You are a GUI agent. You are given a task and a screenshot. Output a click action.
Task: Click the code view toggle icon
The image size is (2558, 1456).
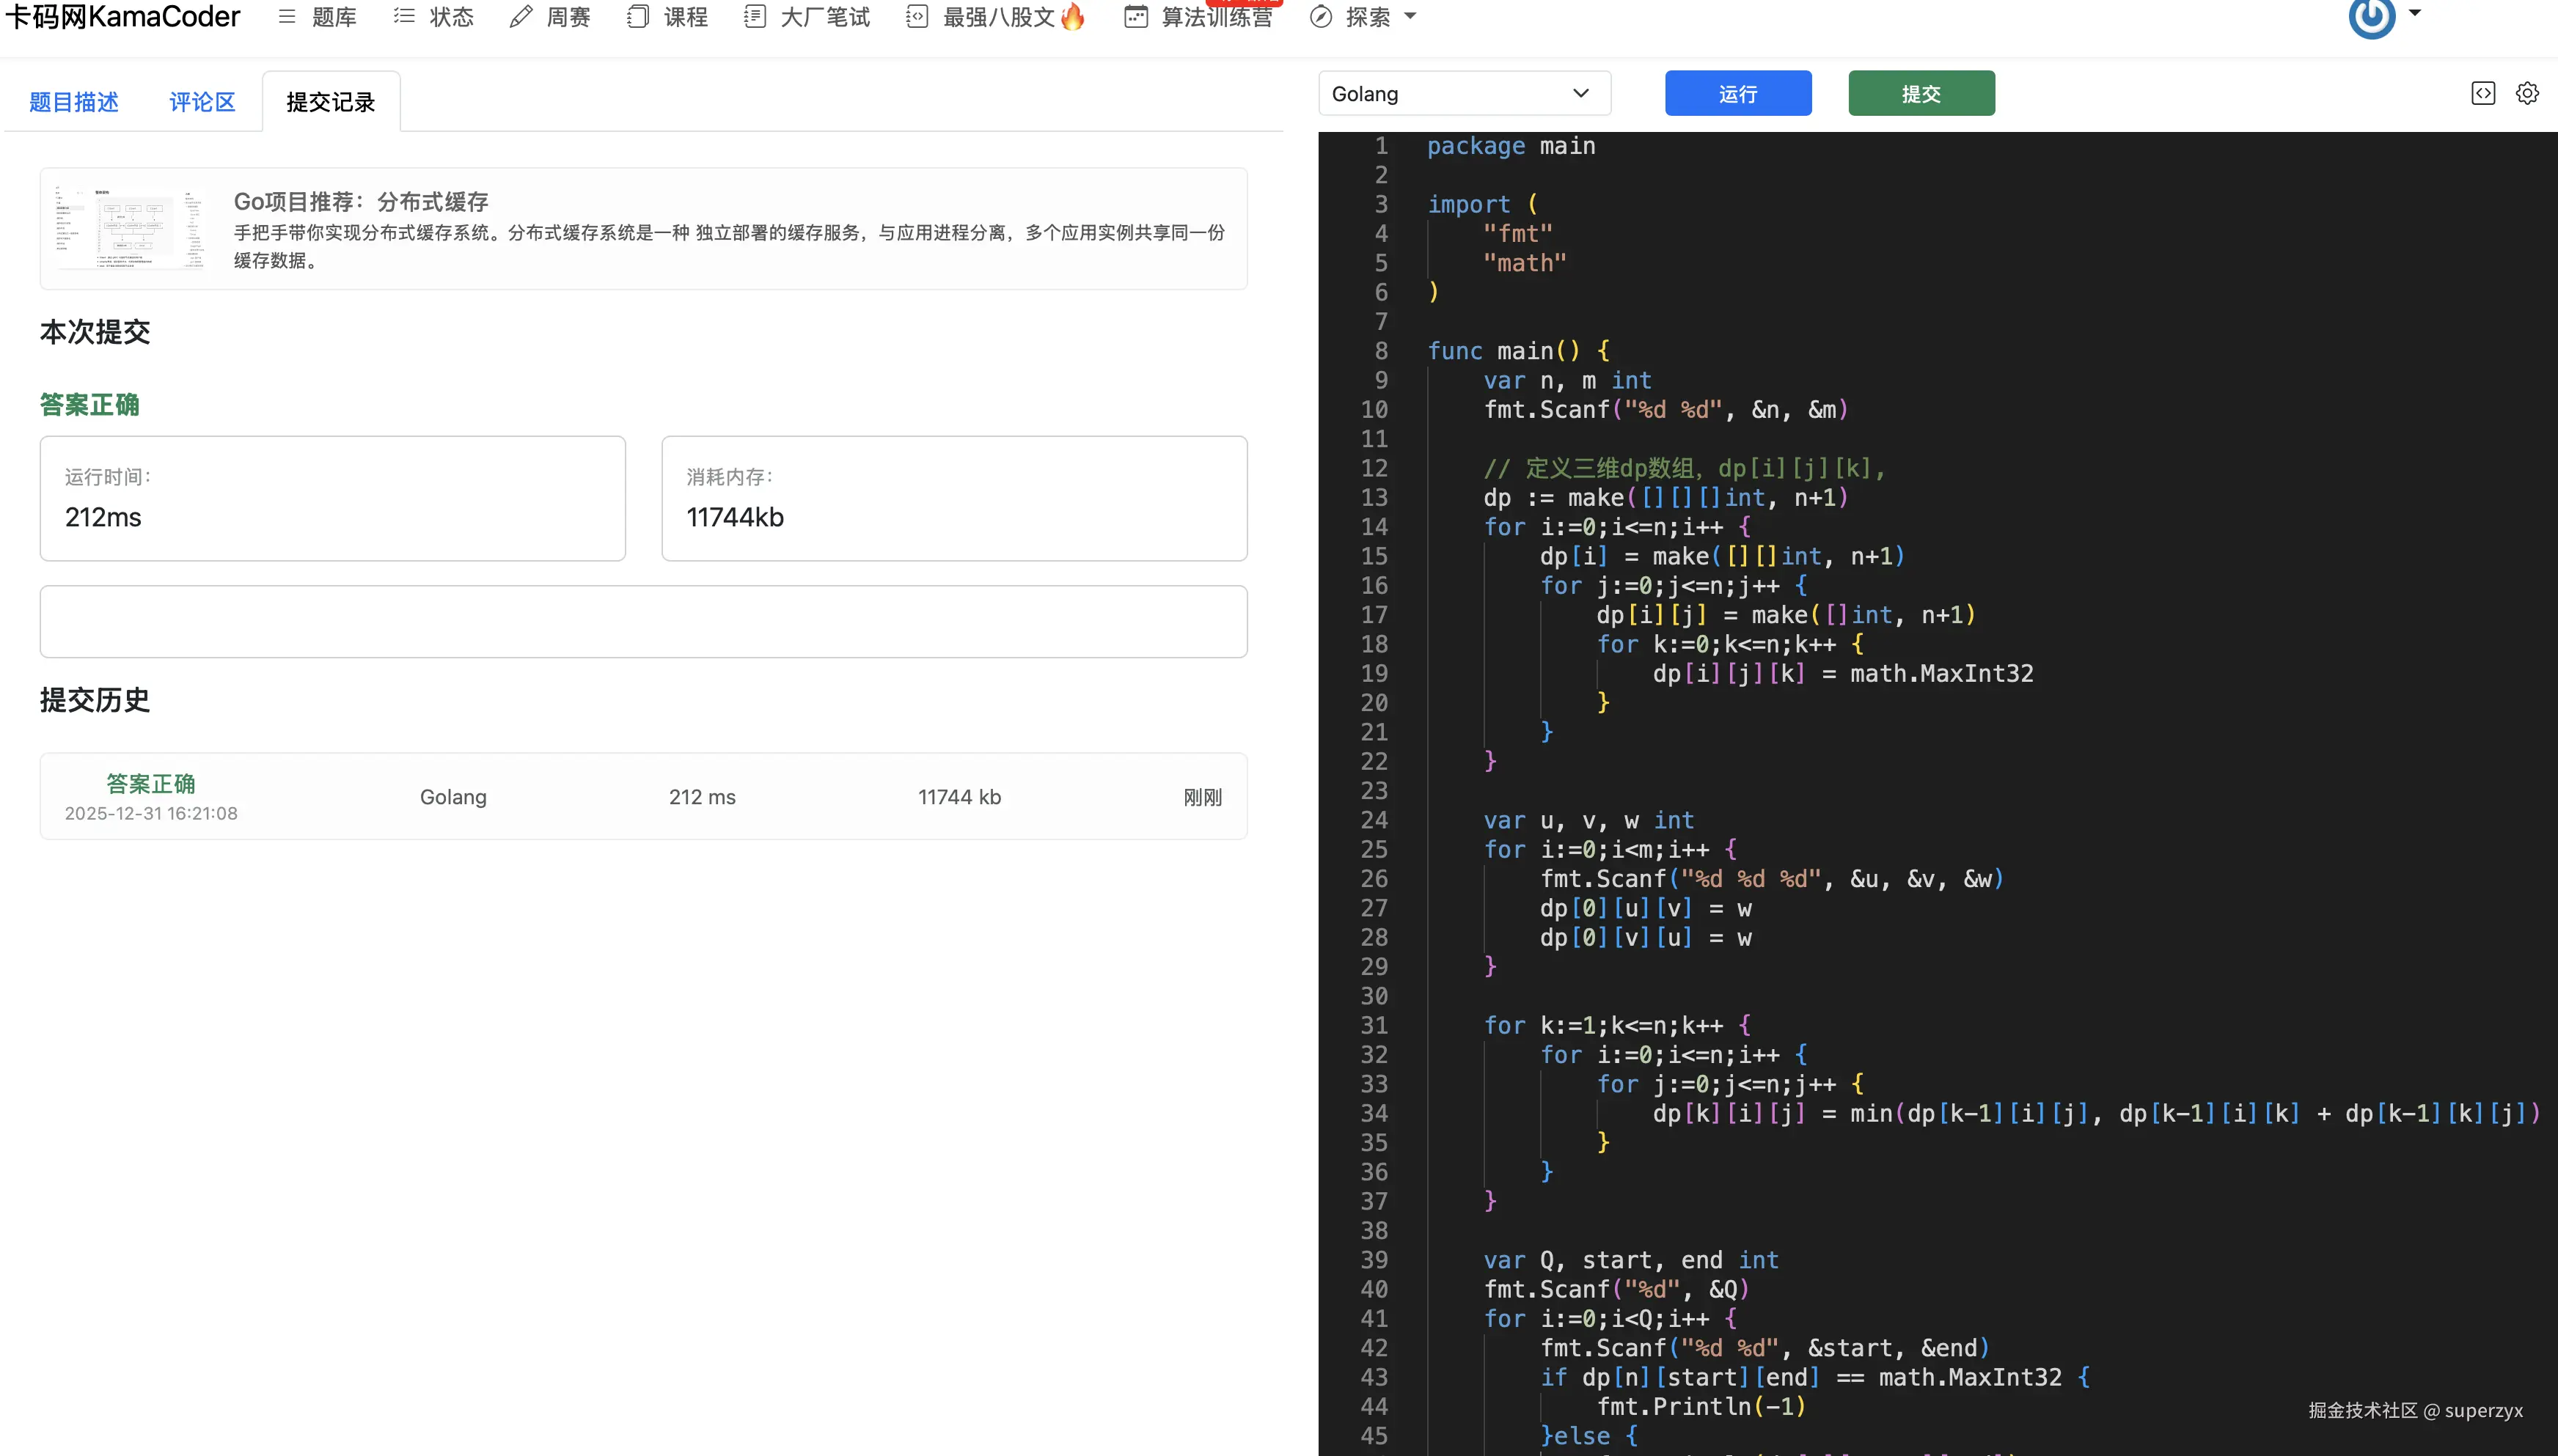click(x=2483, y=93)
